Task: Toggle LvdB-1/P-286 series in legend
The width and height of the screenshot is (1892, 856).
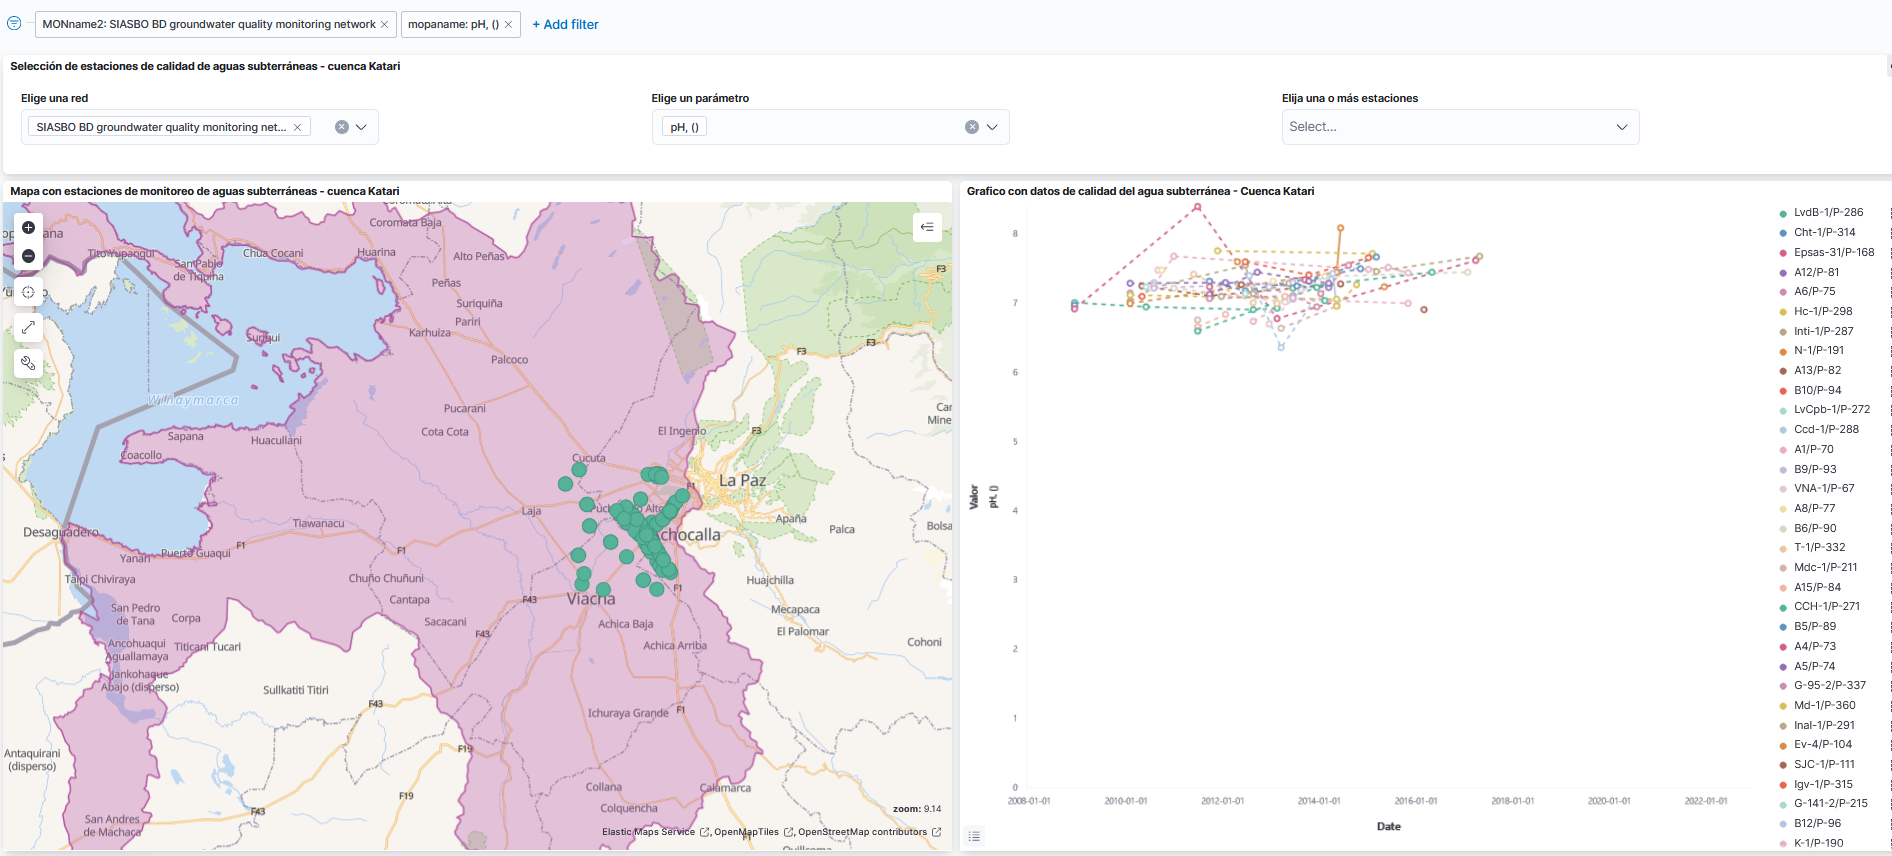Action: 1828,213
